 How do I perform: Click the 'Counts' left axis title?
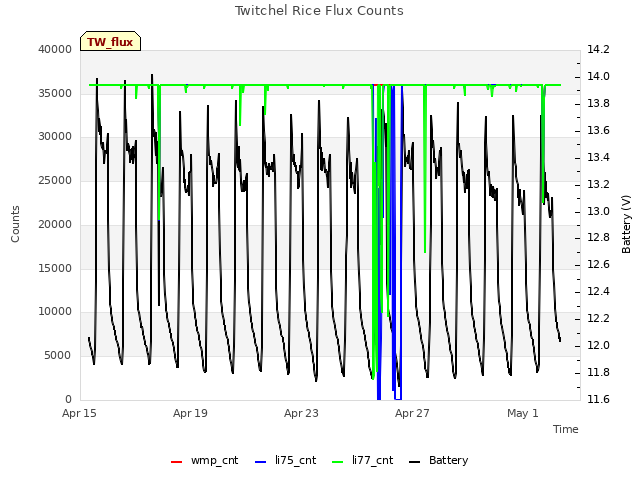[15, 224]
